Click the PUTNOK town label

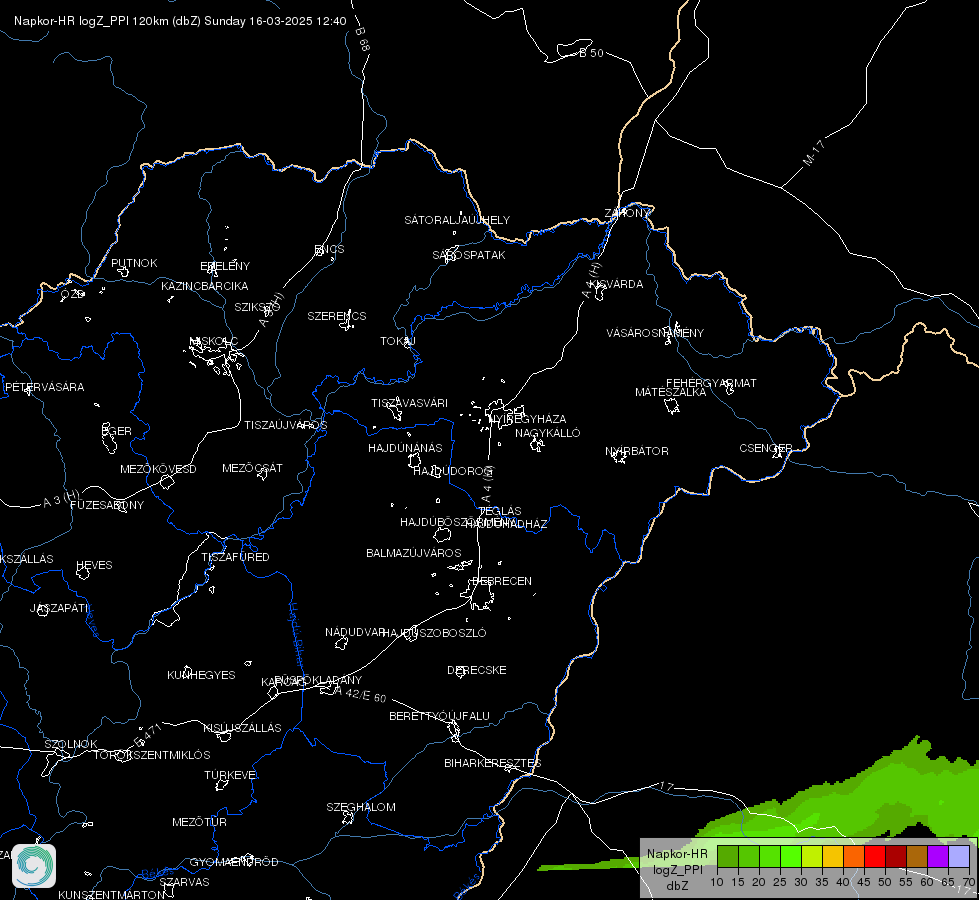pos(134,263)
